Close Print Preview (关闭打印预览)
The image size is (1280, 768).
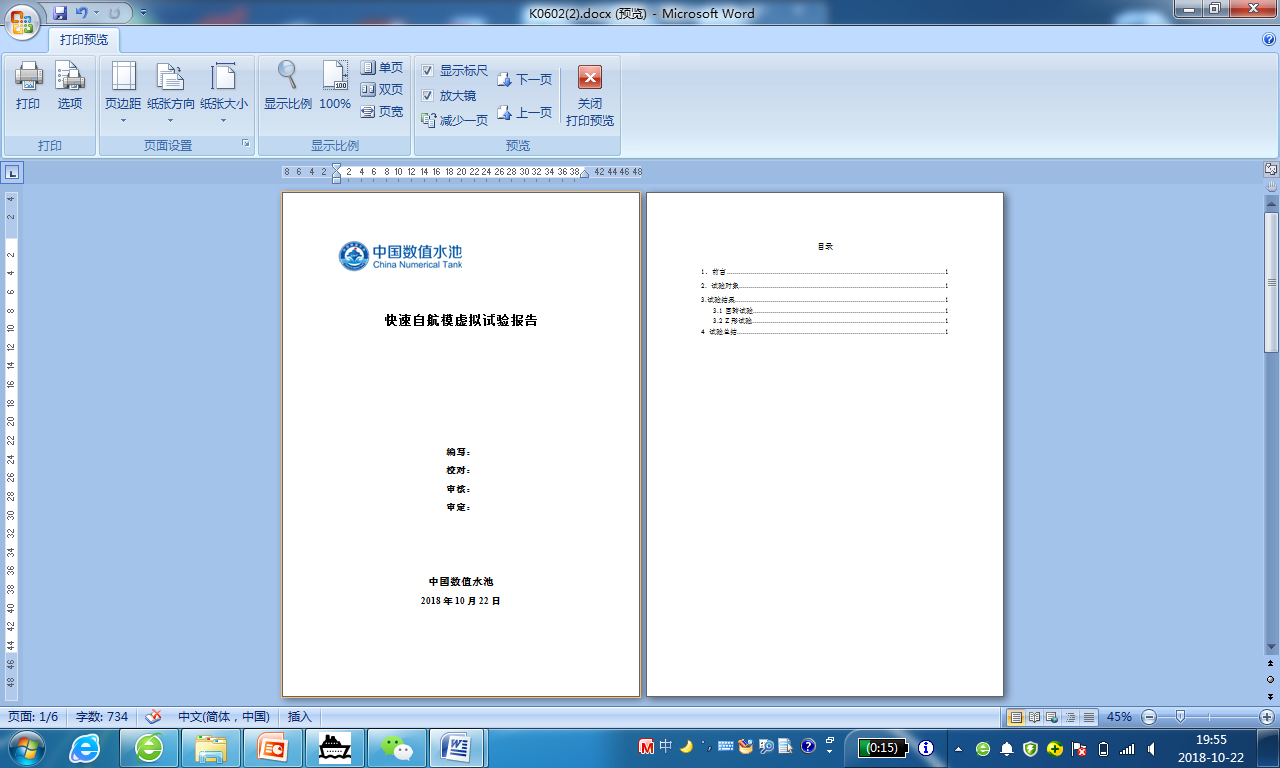(x=590, y=96)
